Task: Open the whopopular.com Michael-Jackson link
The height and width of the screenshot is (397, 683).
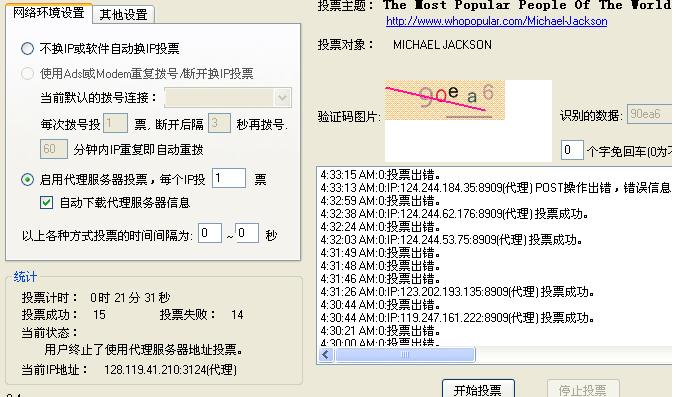Action: point(497,21)
